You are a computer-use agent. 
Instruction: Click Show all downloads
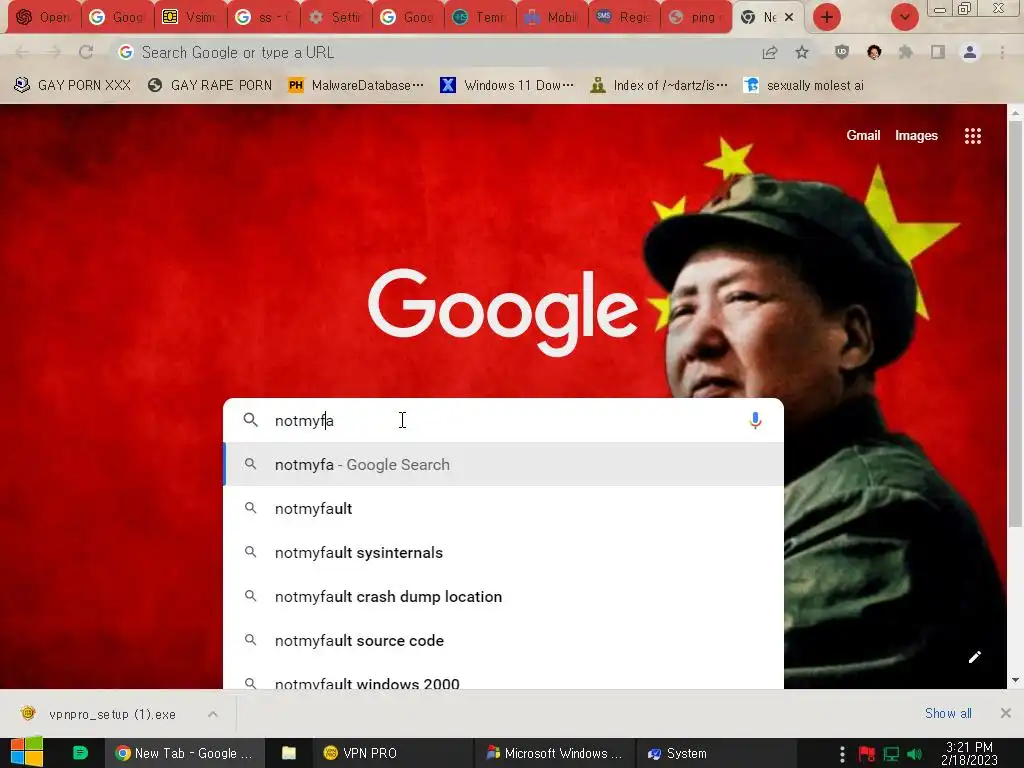point(948,713)
